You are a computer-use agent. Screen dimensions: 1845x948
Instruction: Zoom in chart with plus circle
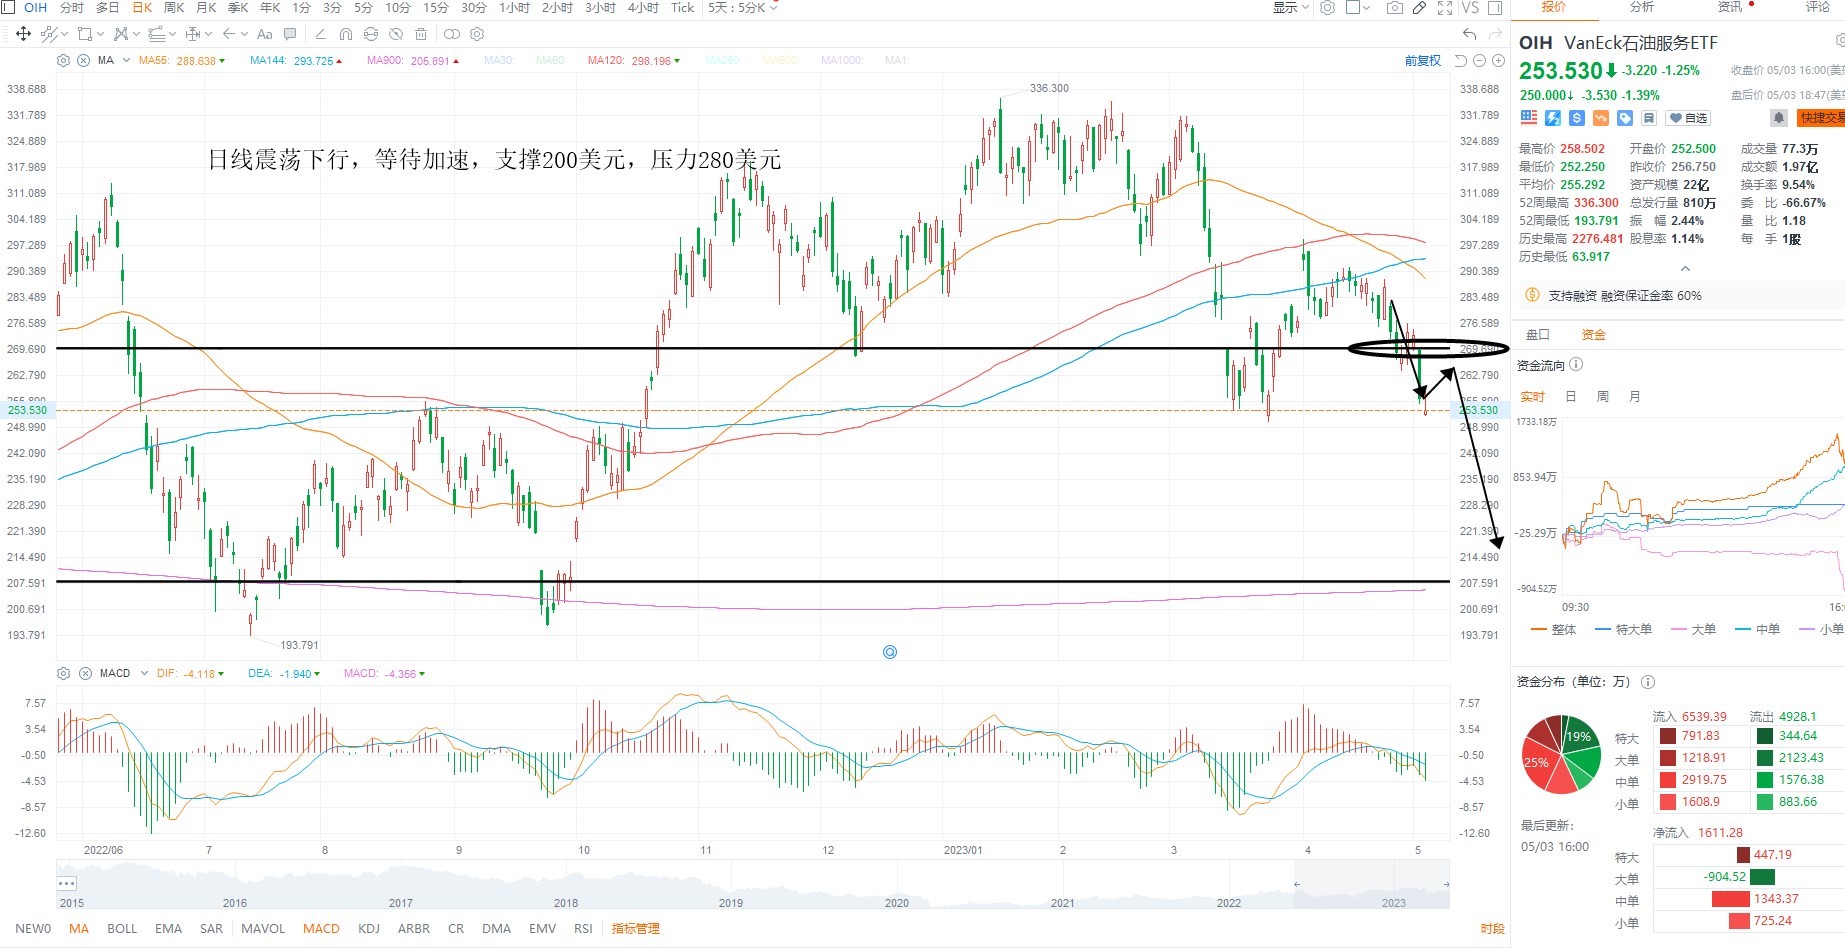click(x=1498, y=61)
